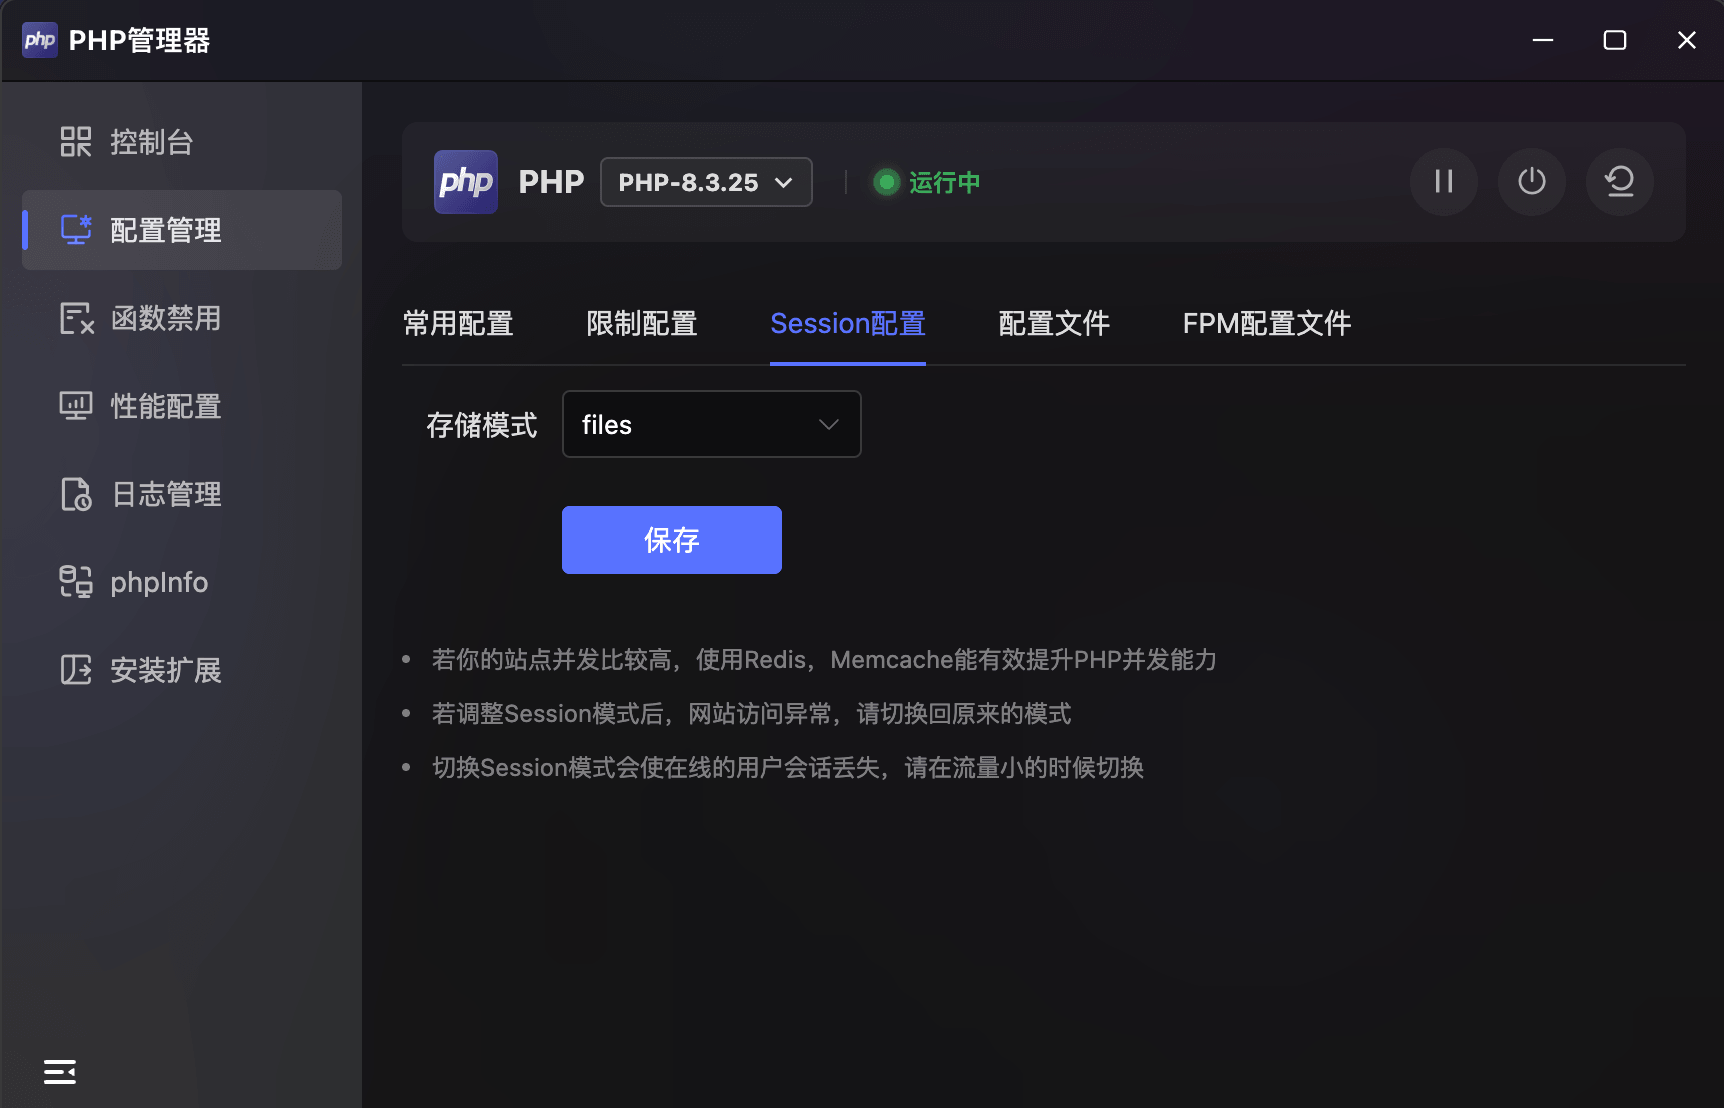The image size is (1724, 1108).
Task: Open 安装扩展 in the sidebar
Action: (182, 670)
